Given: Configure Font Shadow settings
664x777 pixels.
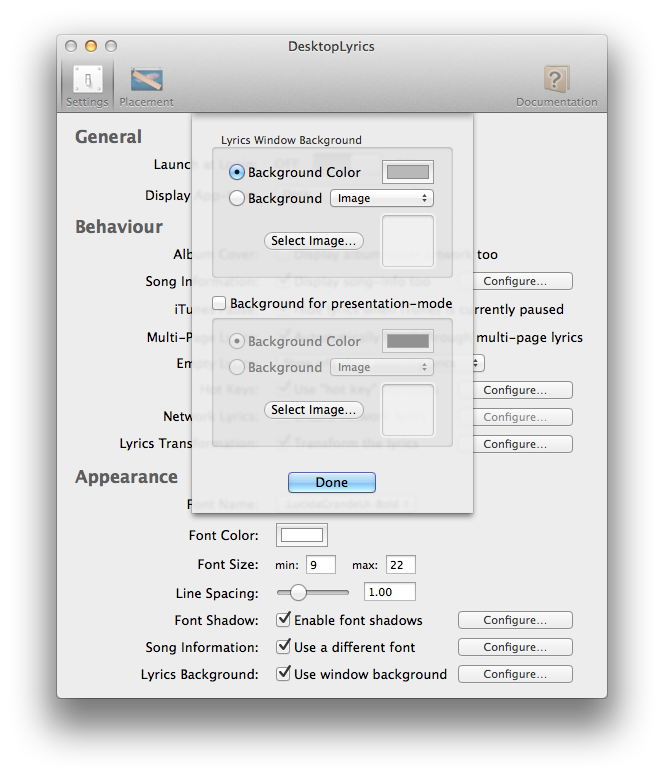Looking at the screenshot, I should (515, 620).
